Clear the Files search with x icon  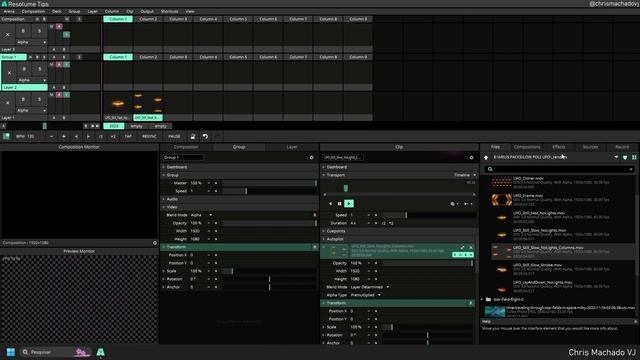pos(631,169)
